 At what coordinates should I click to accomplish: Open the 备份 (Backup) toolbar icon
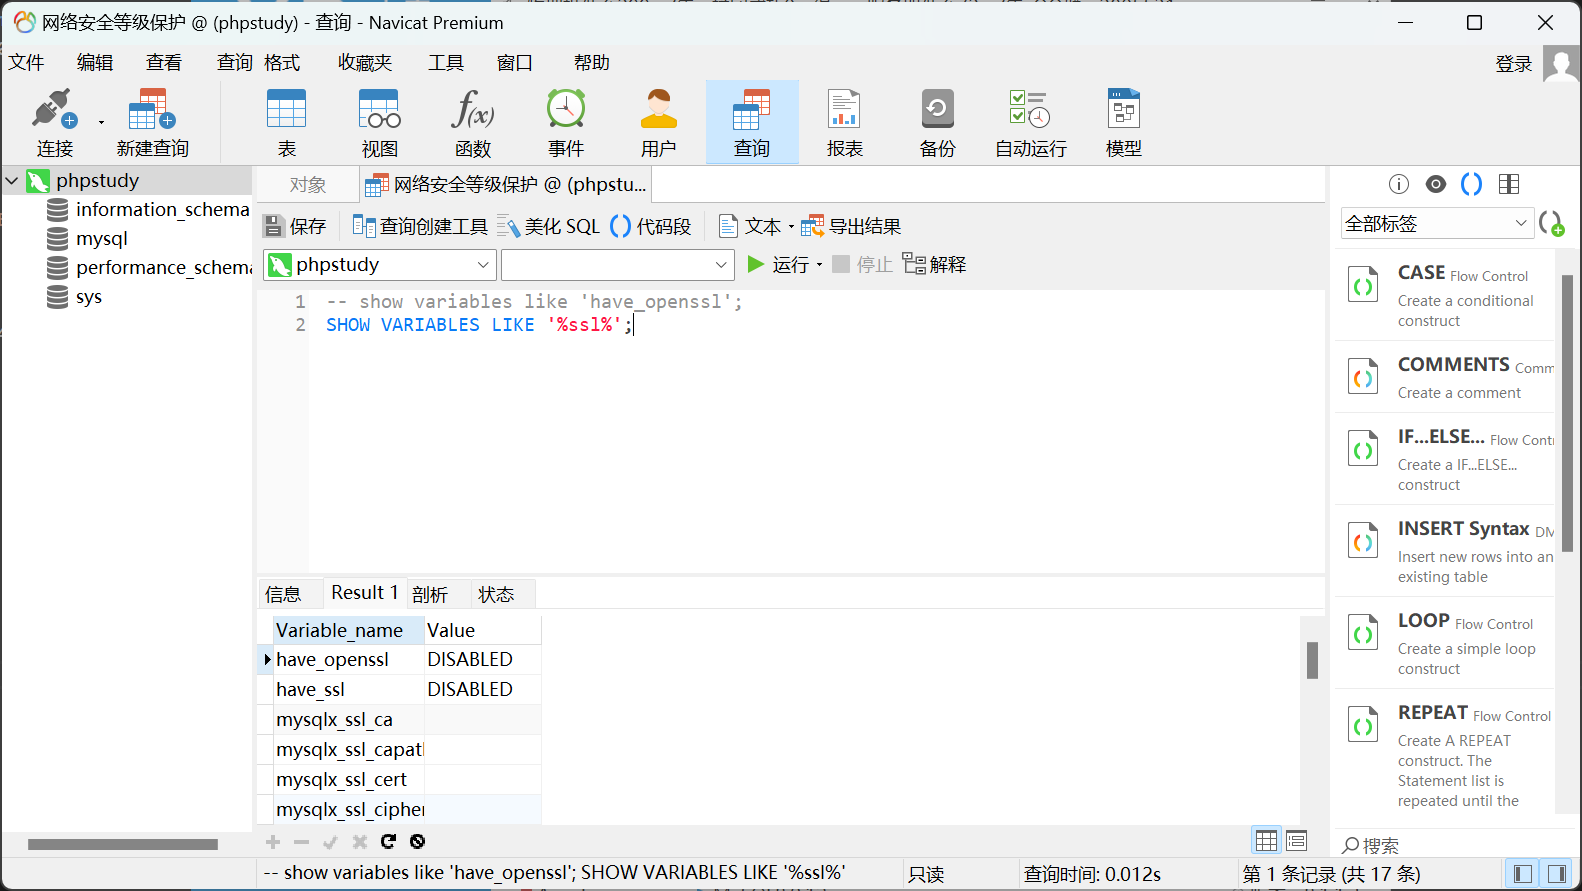(x=937, y=122)
